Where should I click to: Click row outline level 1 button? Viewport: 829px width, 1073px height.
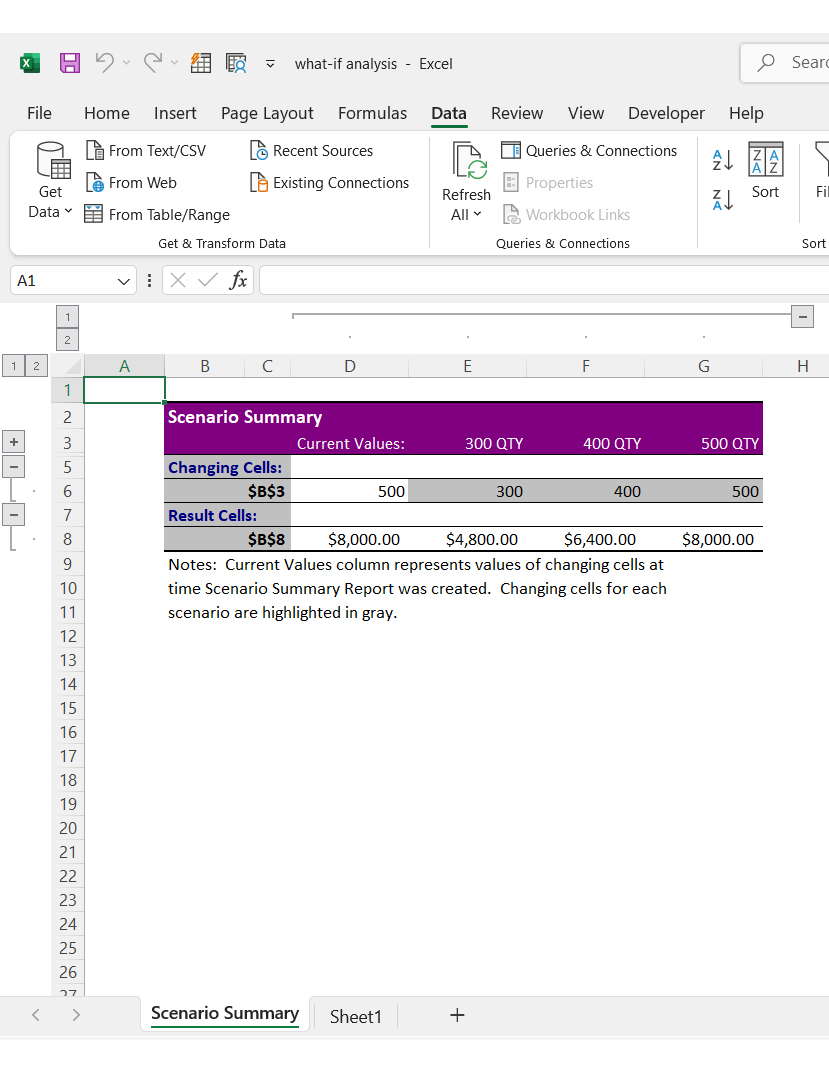click(14, 366)
